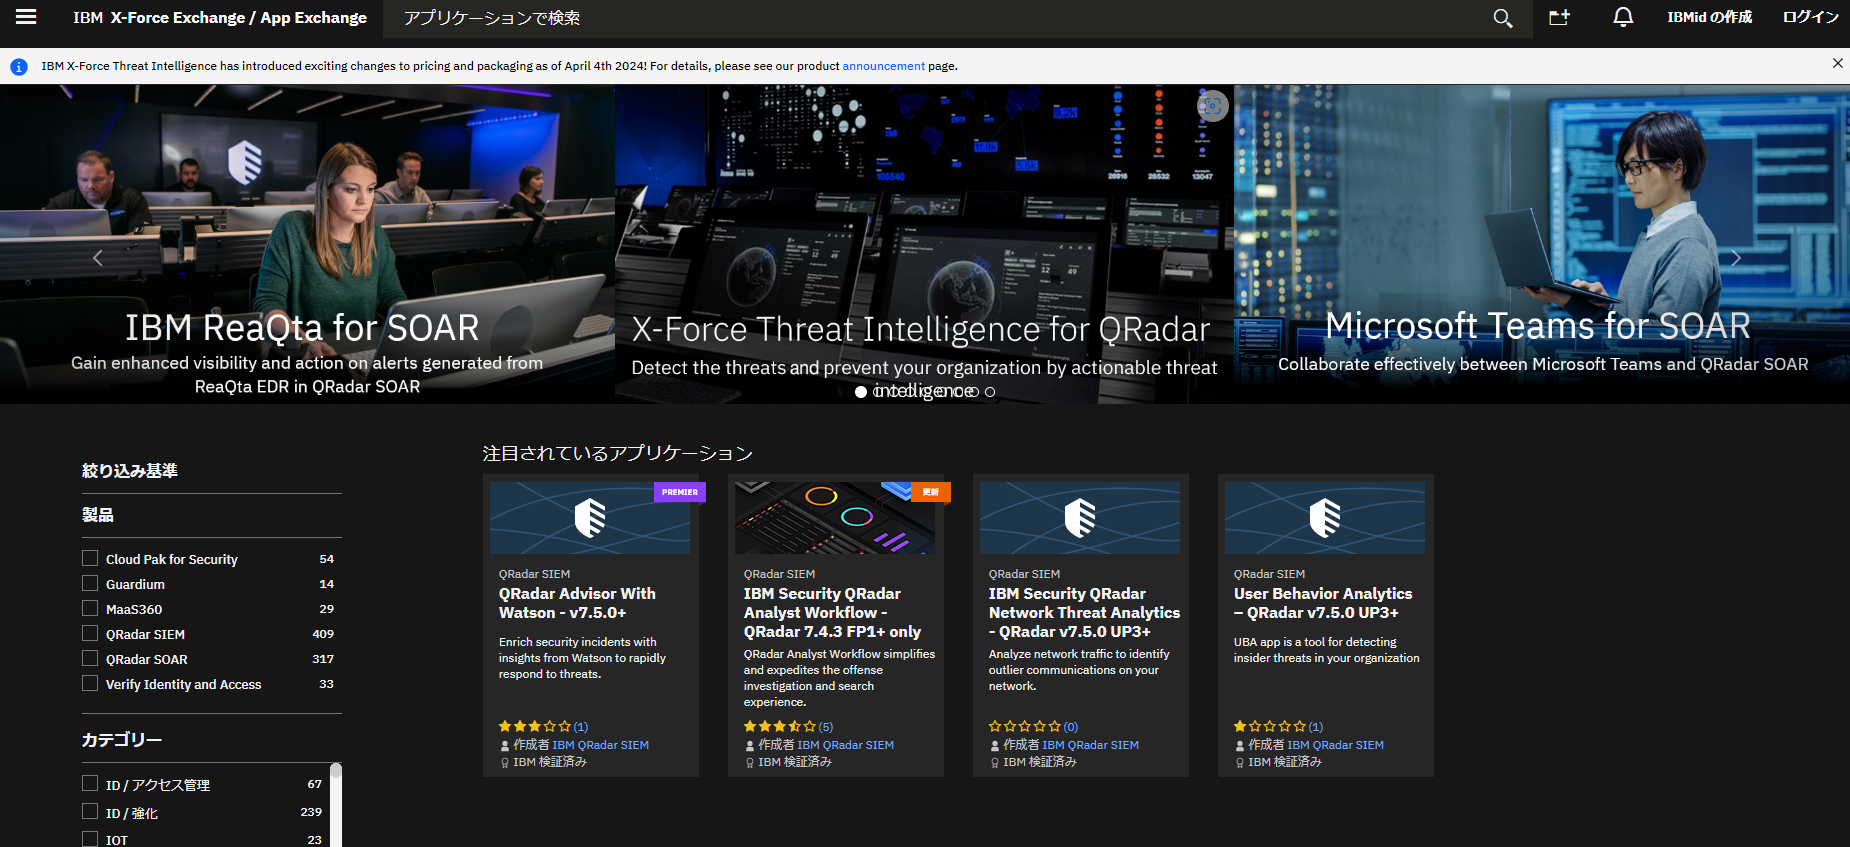Viewport: 1850px width, 847px height.
Task: Click the 製品 section heading
Action: (98, 515)
